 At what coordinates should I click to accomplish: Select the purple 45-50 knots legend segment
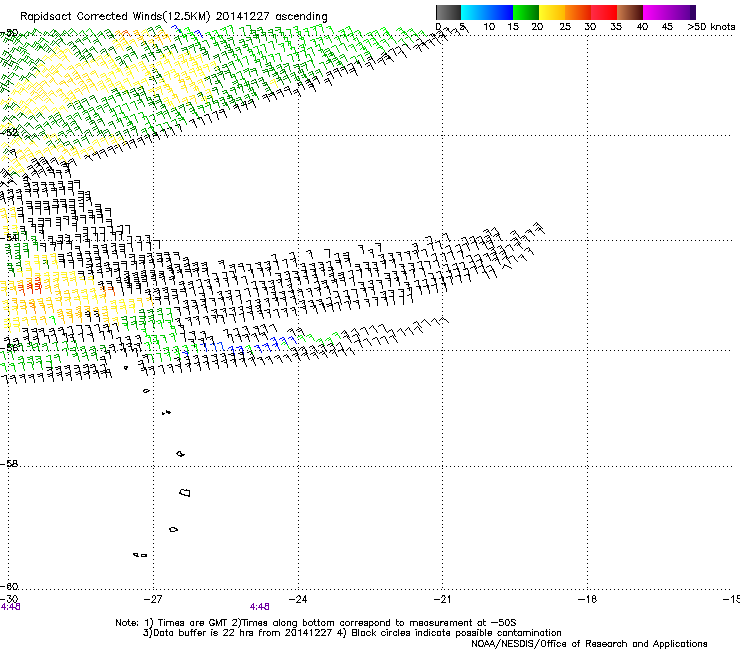tap(682, 12)
